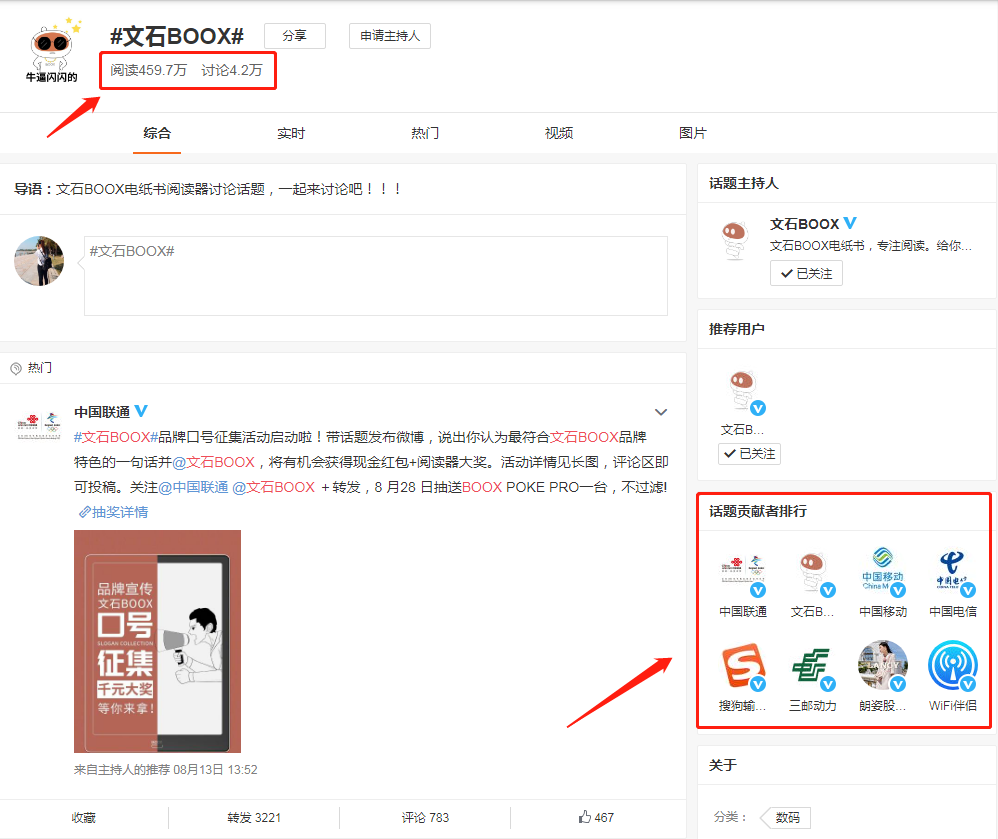Open contributor WiFi伴侣 avatar
The width and height of the screenshot is (998, 839).
coord(953,665)
